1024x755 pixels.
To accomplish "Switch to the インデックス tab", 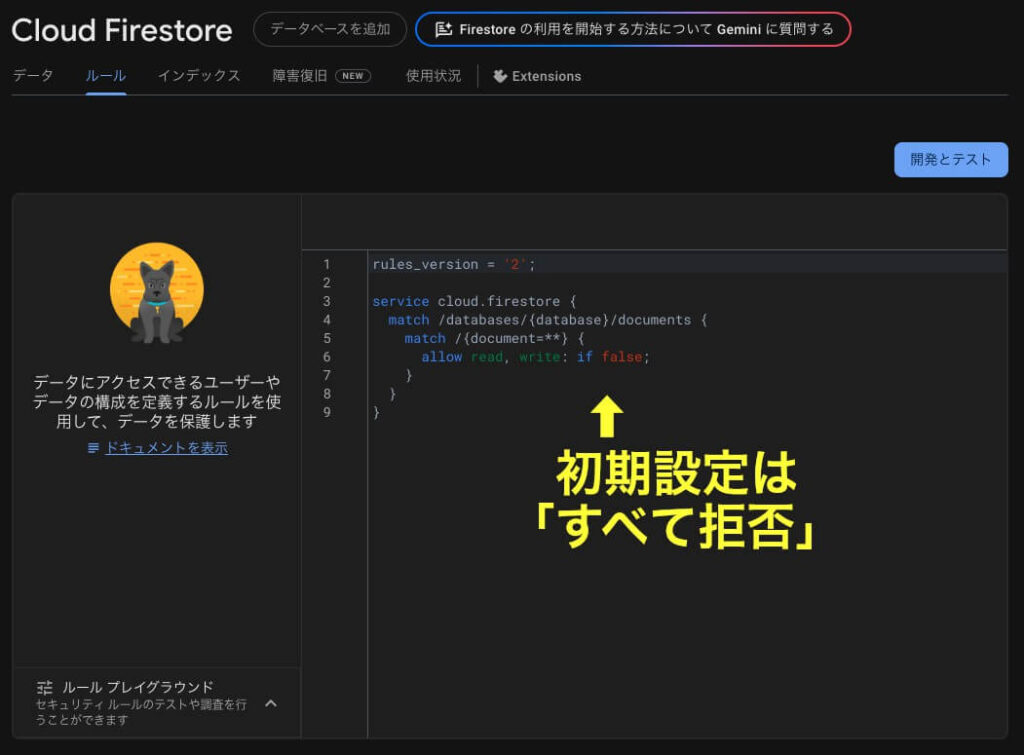I will 199,76.
